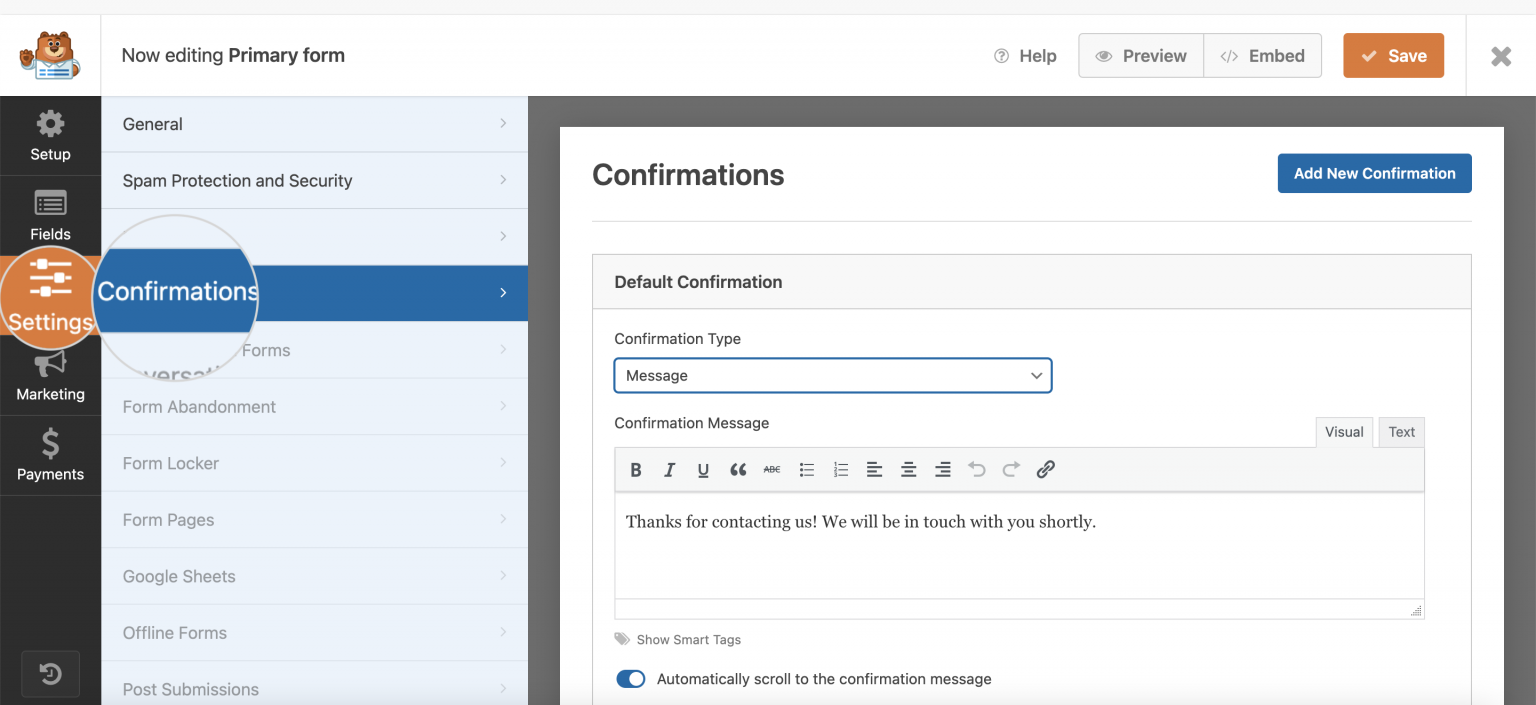Open Form Locker settings
Image resolution: width=1536 pixels, height=705 pixels.
[x=315, y=463]
